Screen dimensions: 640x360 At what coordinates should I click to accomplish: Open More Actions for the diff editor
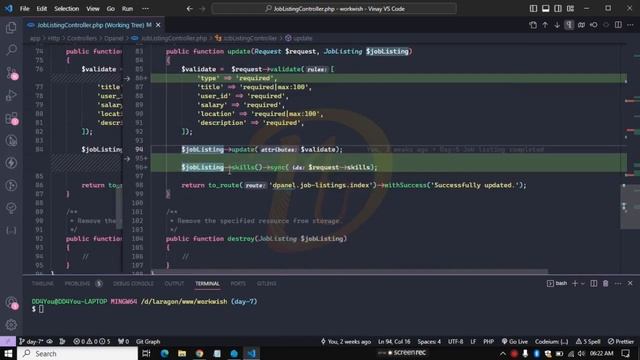point(630,25)
